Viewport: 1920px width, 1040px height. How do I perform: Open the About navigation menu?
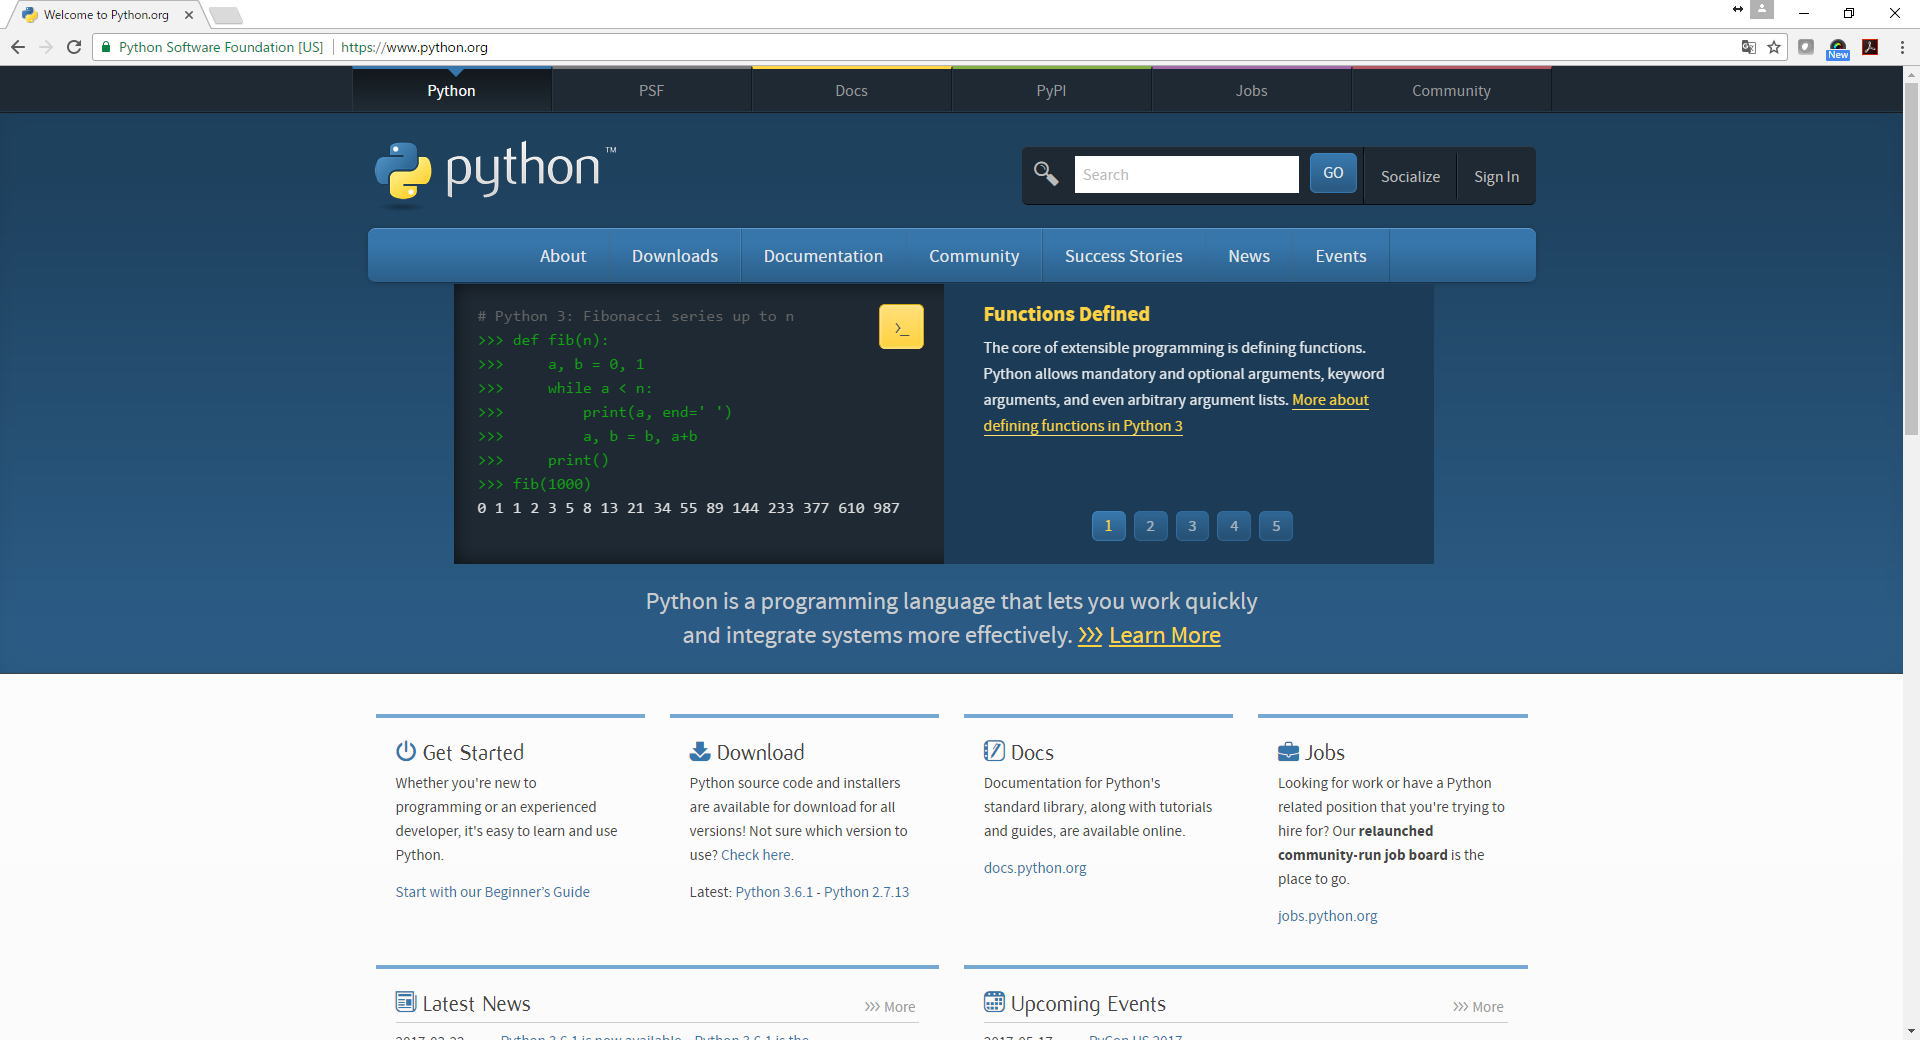[x=563, y=256]
